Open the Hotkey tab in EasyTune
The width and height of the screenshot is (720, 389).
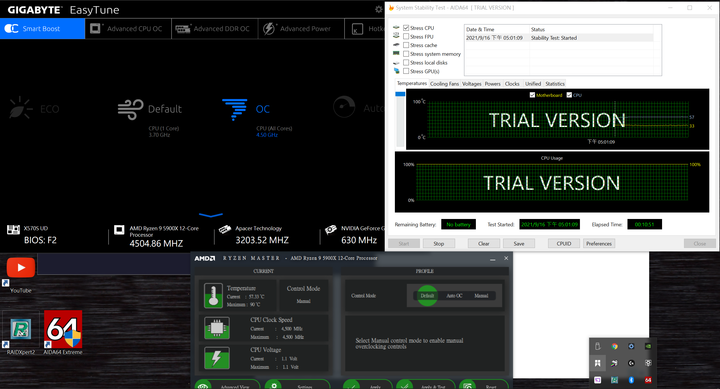tap(365, 28)
